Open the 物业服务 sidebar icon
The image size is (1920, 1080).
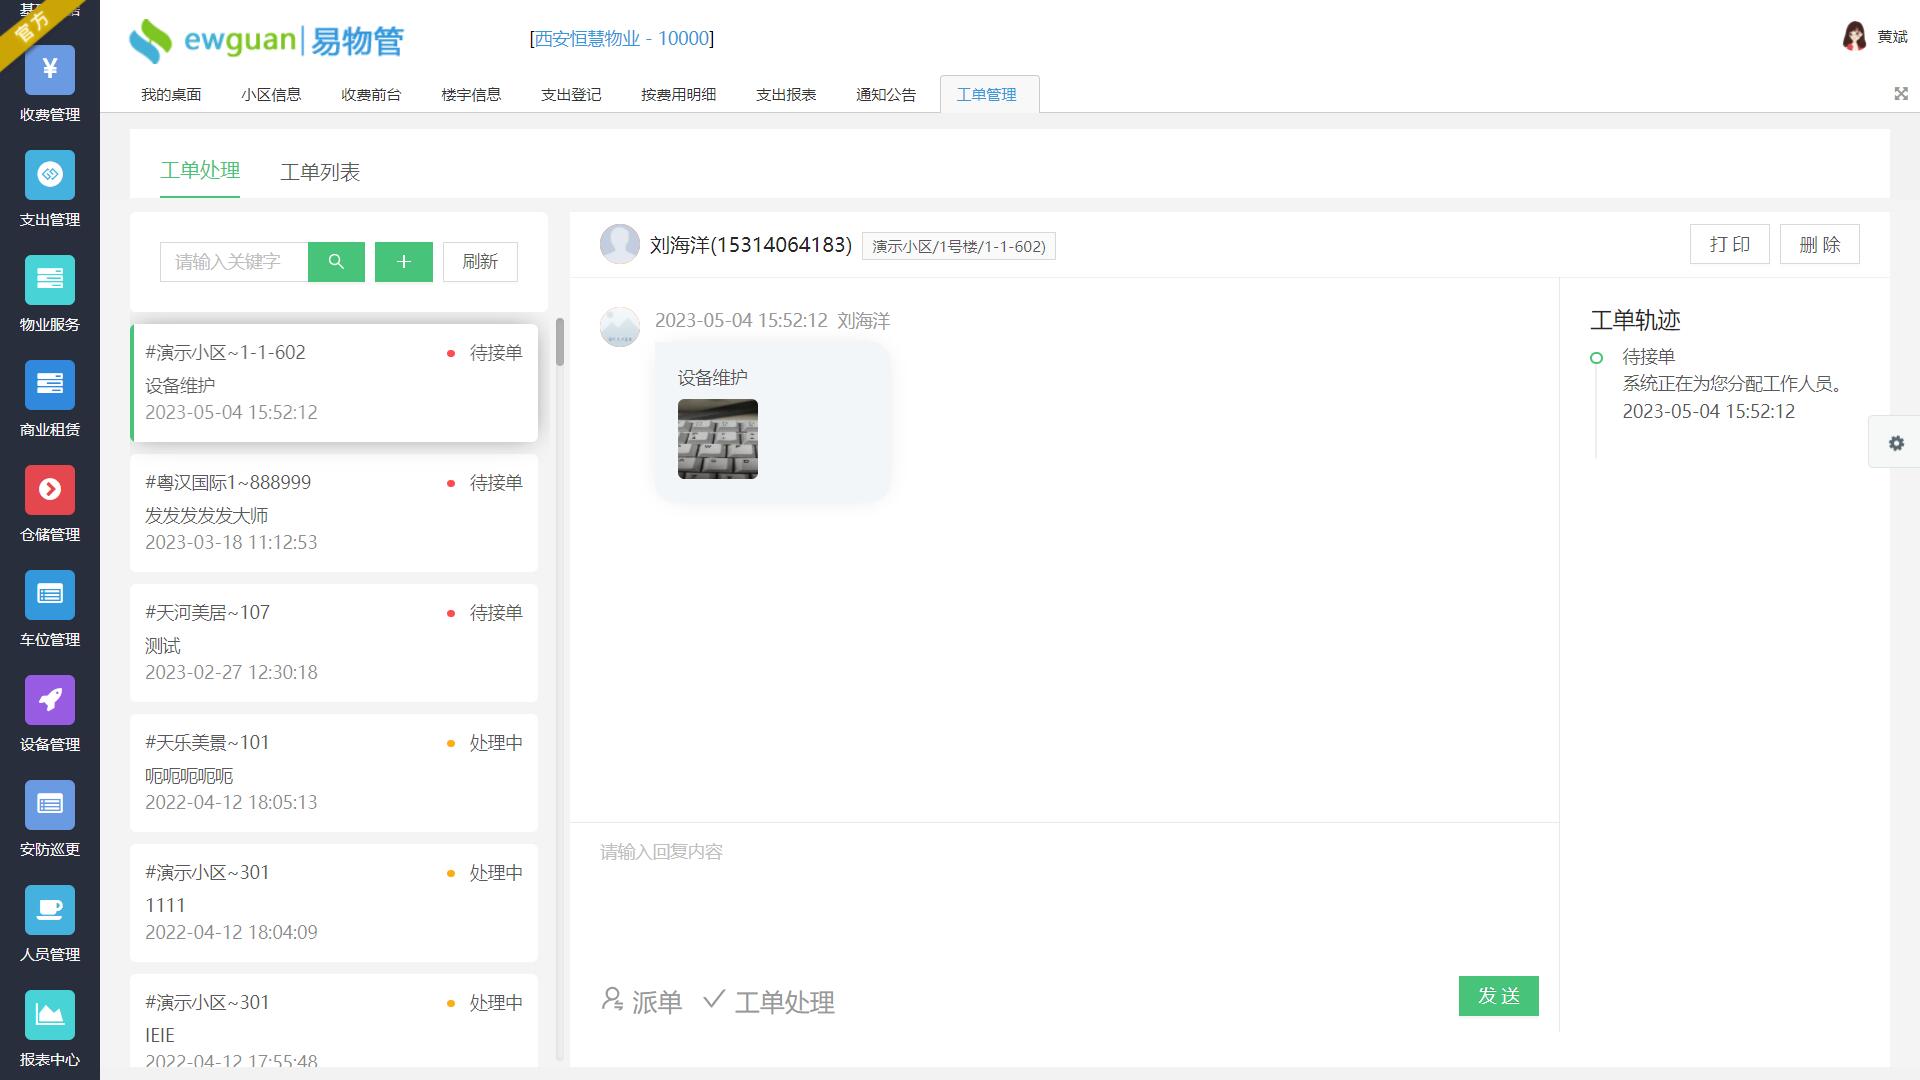click(49, 280)
